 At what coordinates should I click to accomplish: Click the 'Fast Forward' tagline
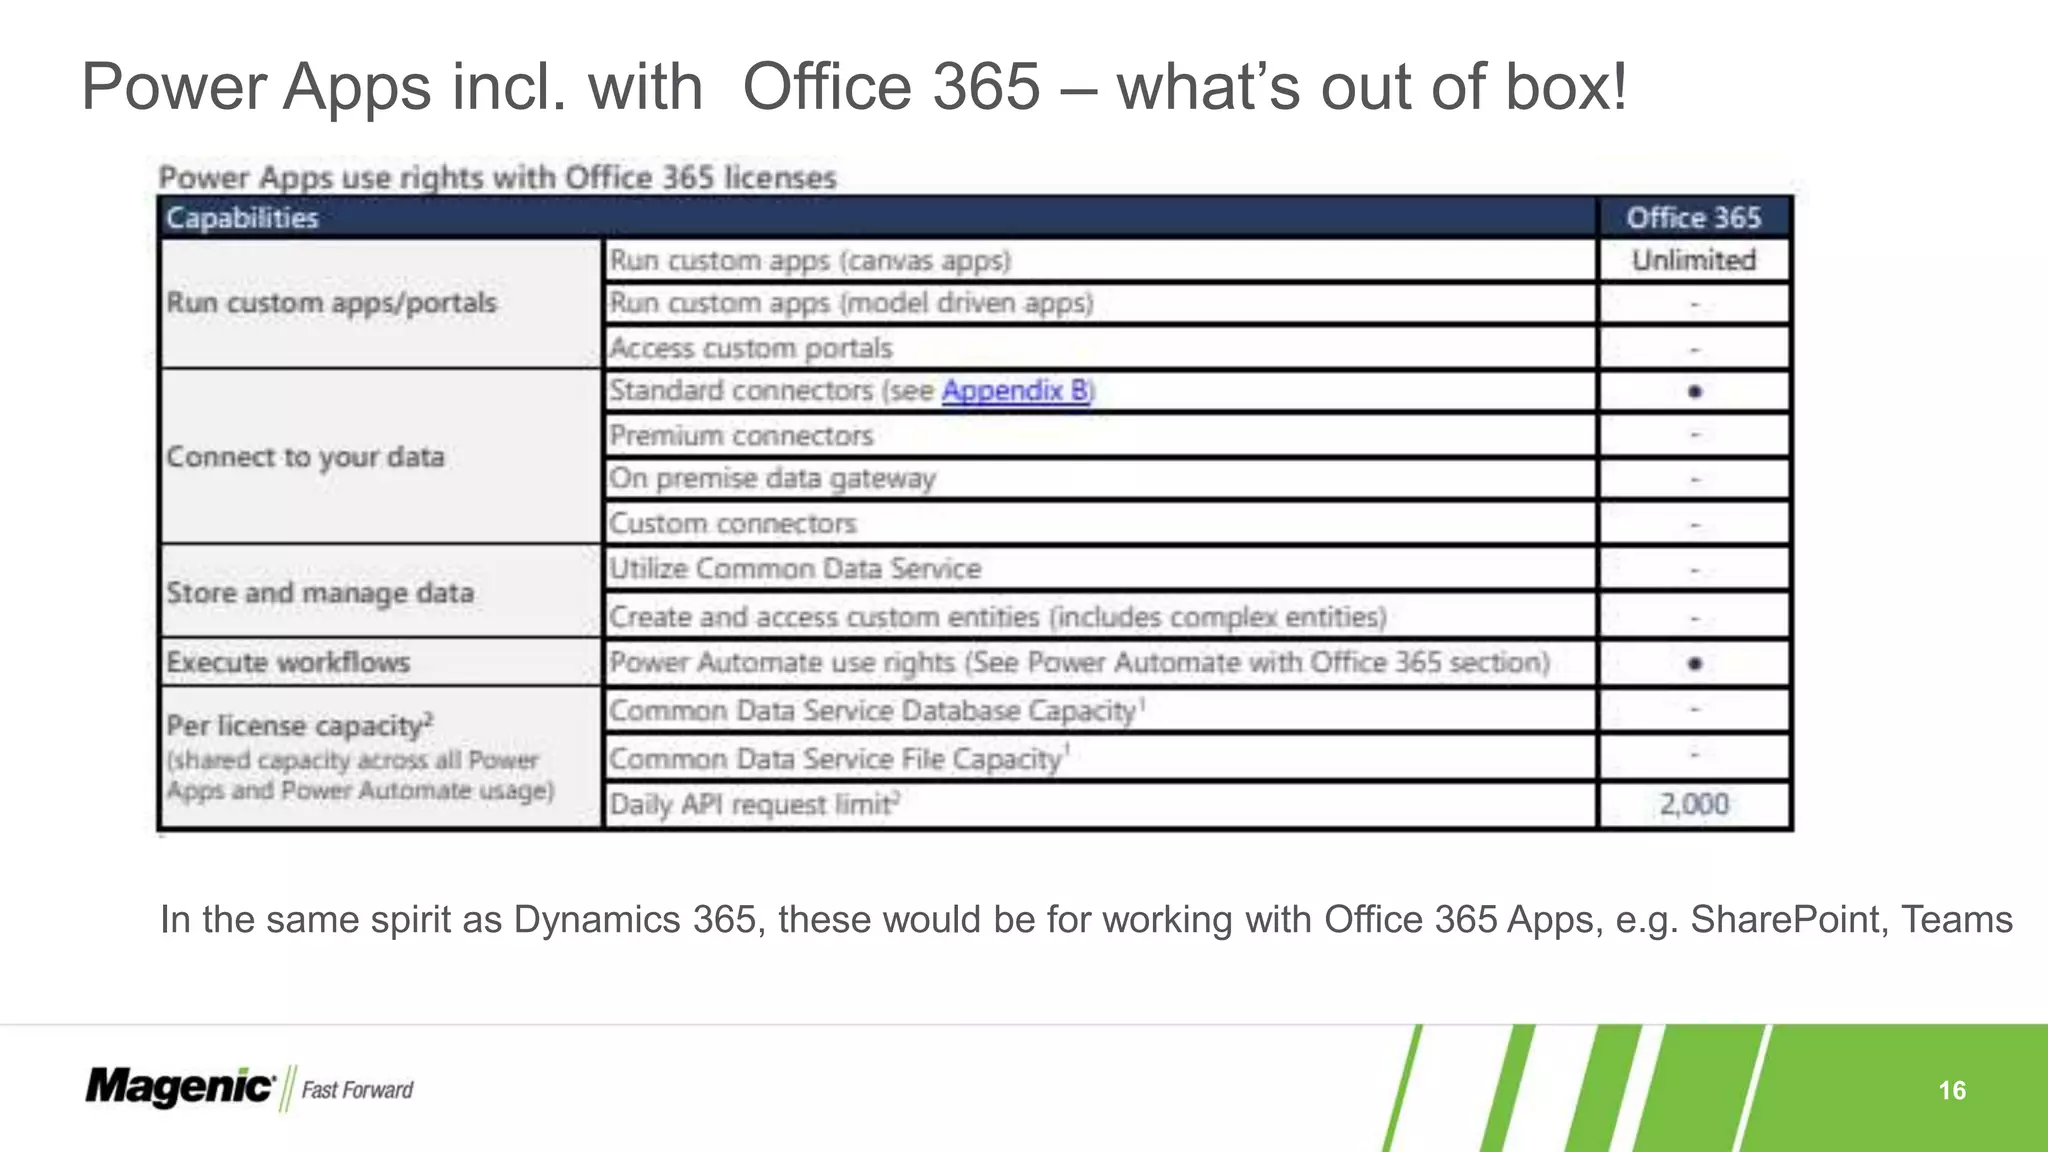tap(357, 1090)
